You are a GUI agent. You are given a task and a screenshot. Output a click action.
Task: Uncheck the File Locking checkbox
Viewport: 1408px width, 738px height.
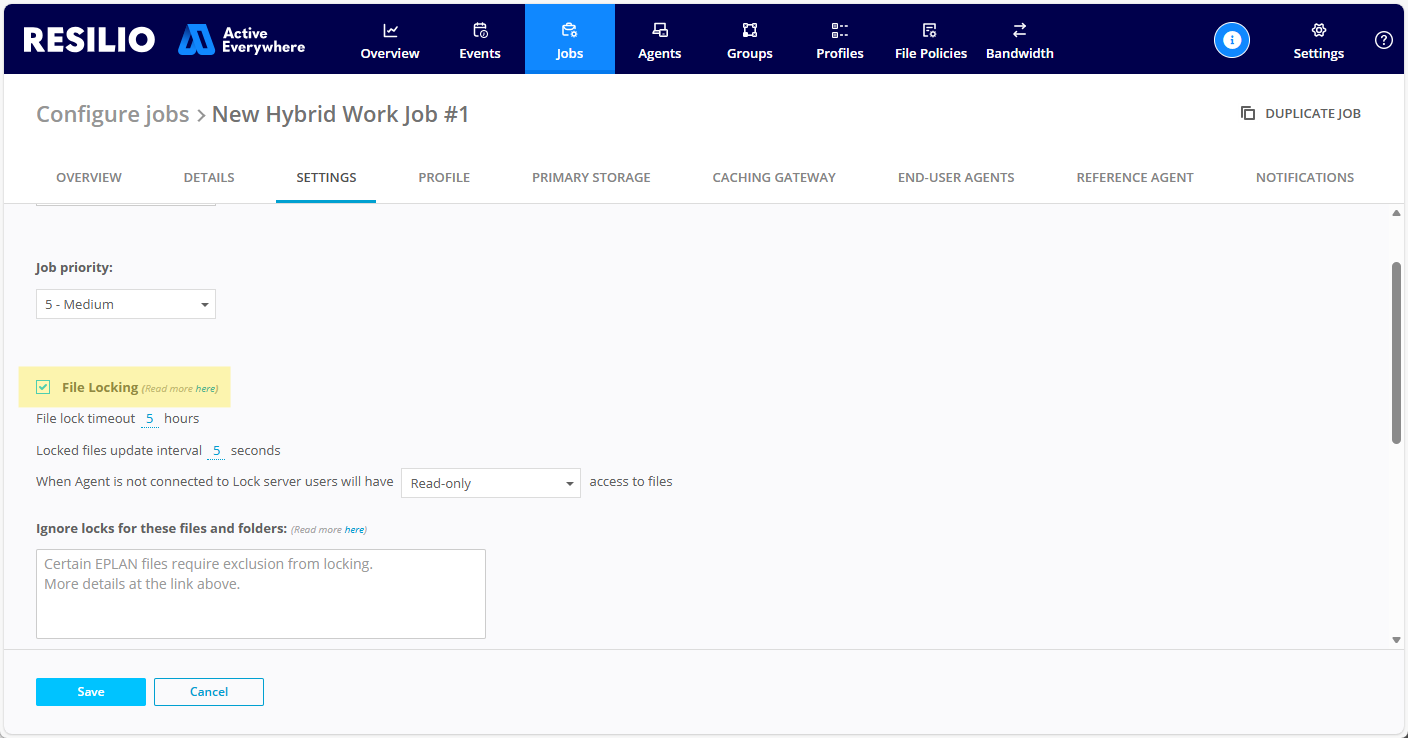(43, 387)
